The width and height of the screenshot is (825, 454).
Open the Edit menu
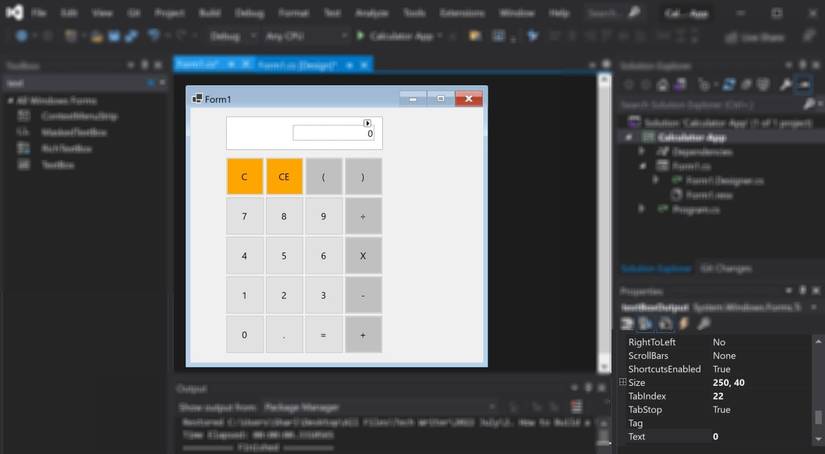tap(69, 13)
